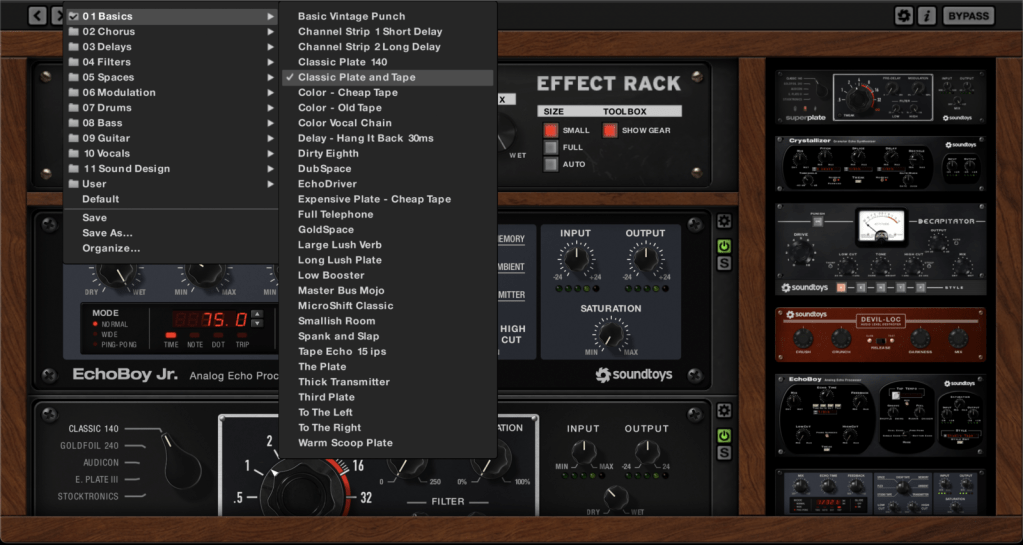Click the BYPASS button
The width and height of the screenshot is (1023, 545).
pyautogui.click(x=968, y=15)
